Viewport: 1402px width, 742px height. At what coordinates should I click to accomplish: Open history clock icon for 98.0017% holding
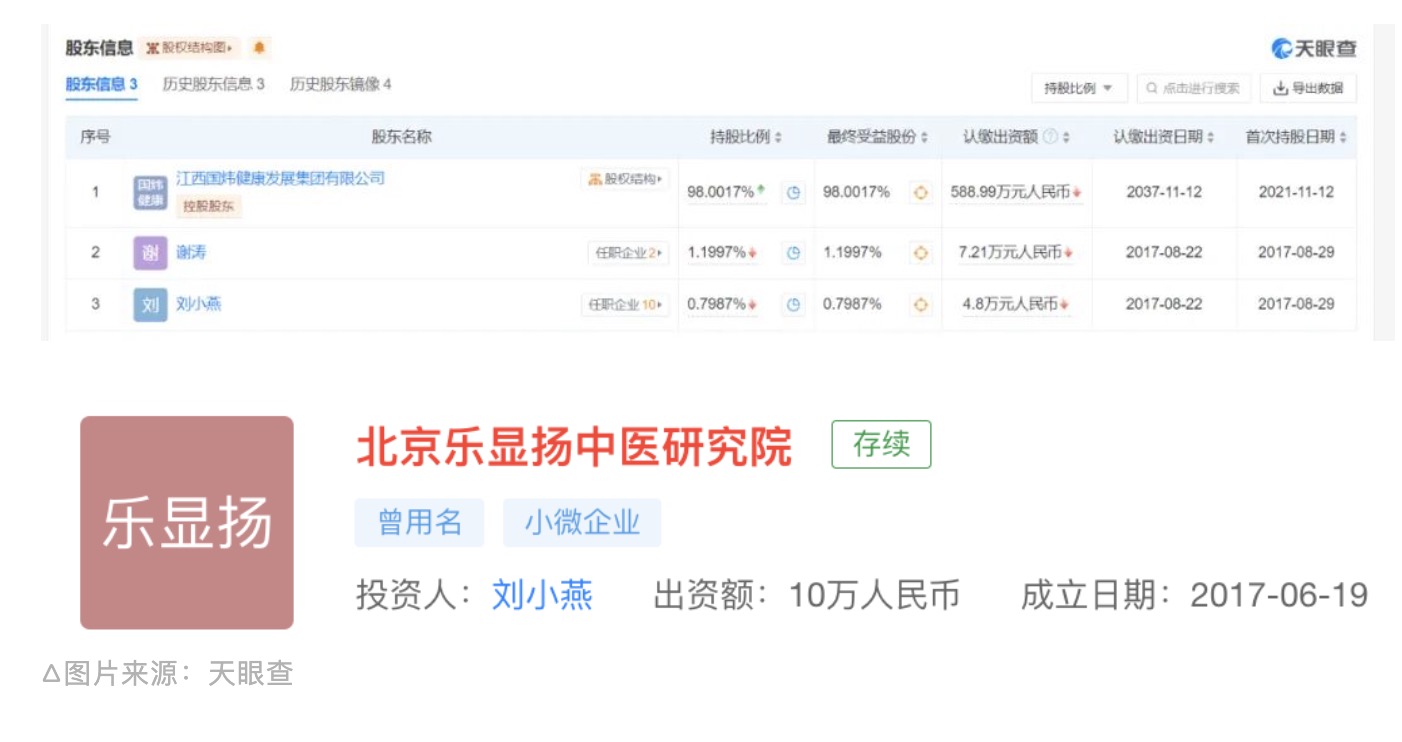click(793, 193)
